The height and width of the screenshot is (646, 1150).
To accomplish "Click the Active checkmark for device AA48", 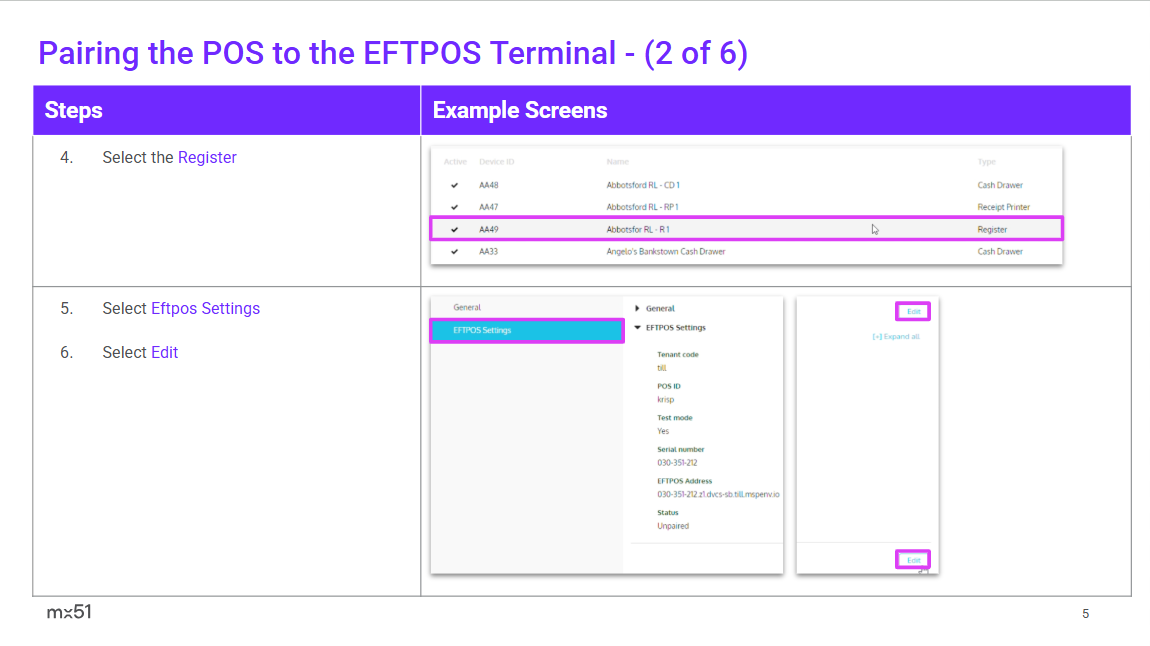I will click(454, 185).
